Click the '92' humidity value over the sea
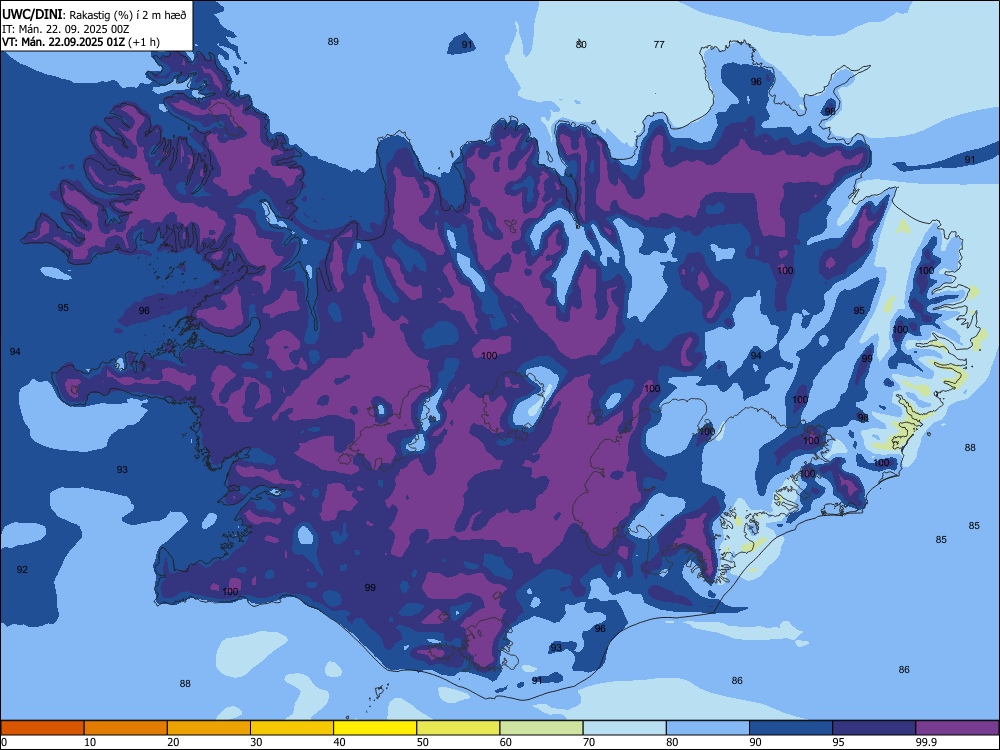Viewport: 1000px width, 750px height. (x=22, y=570)
